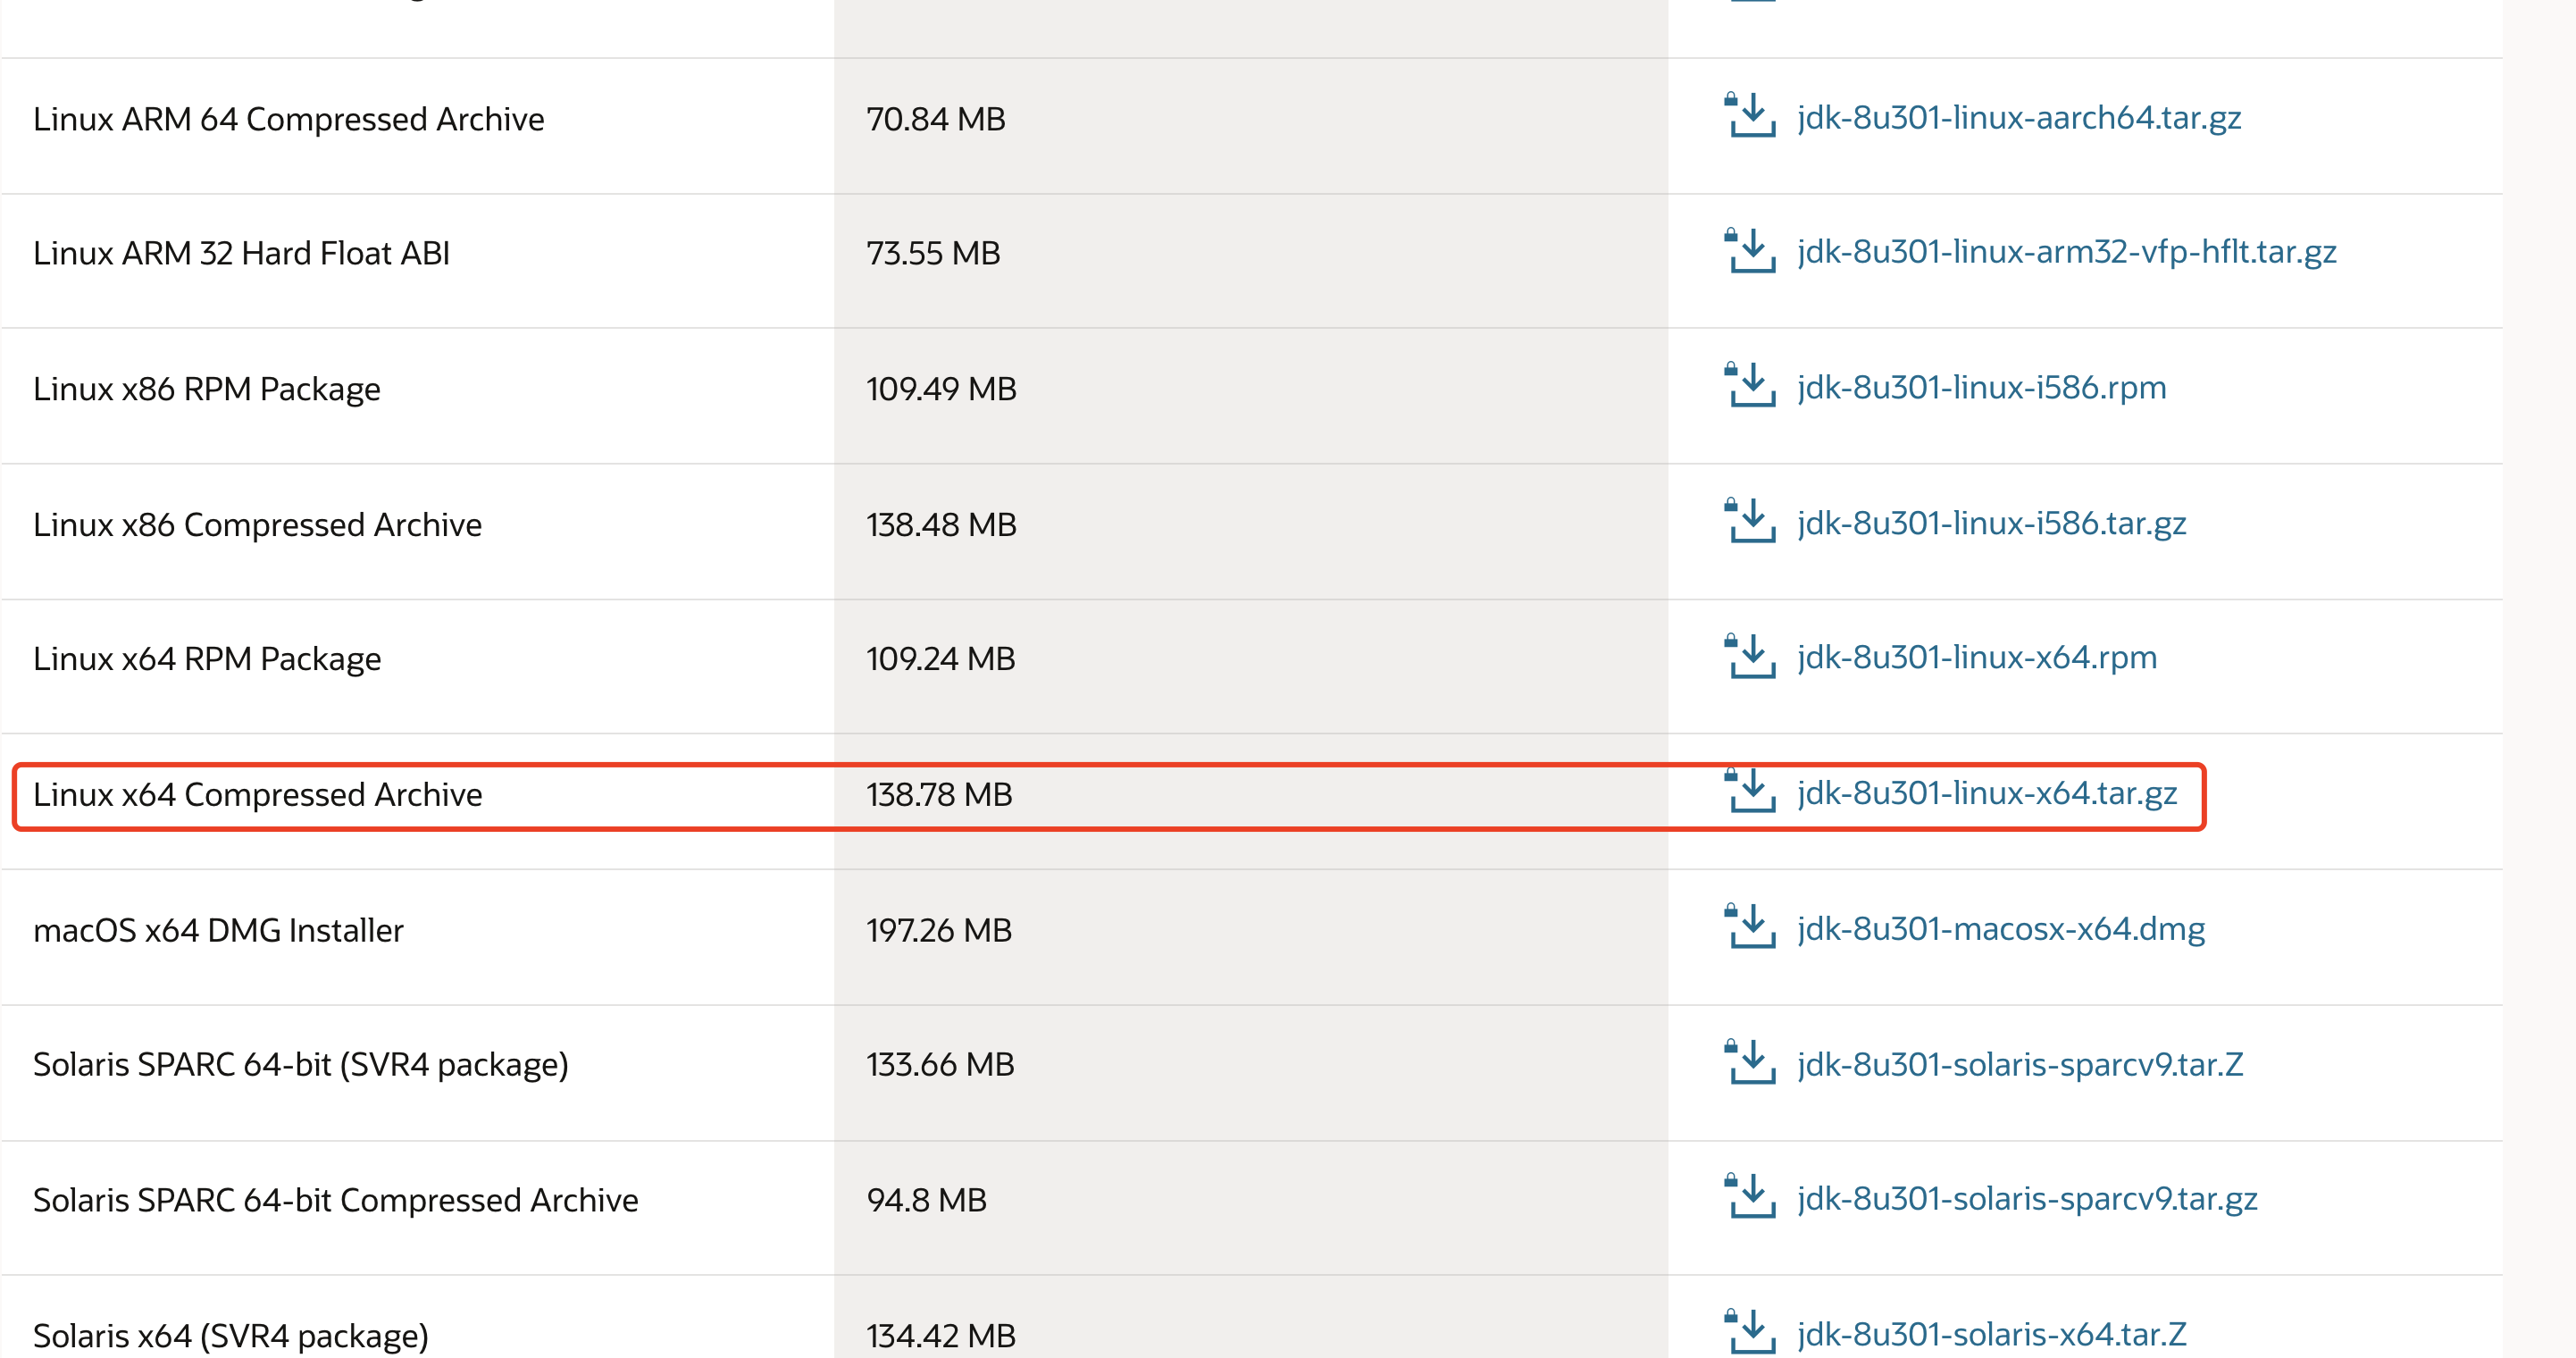
Task: Click download icon for solaris-sparcv9.tar.gz
Action: [x=1750, y=1198]
